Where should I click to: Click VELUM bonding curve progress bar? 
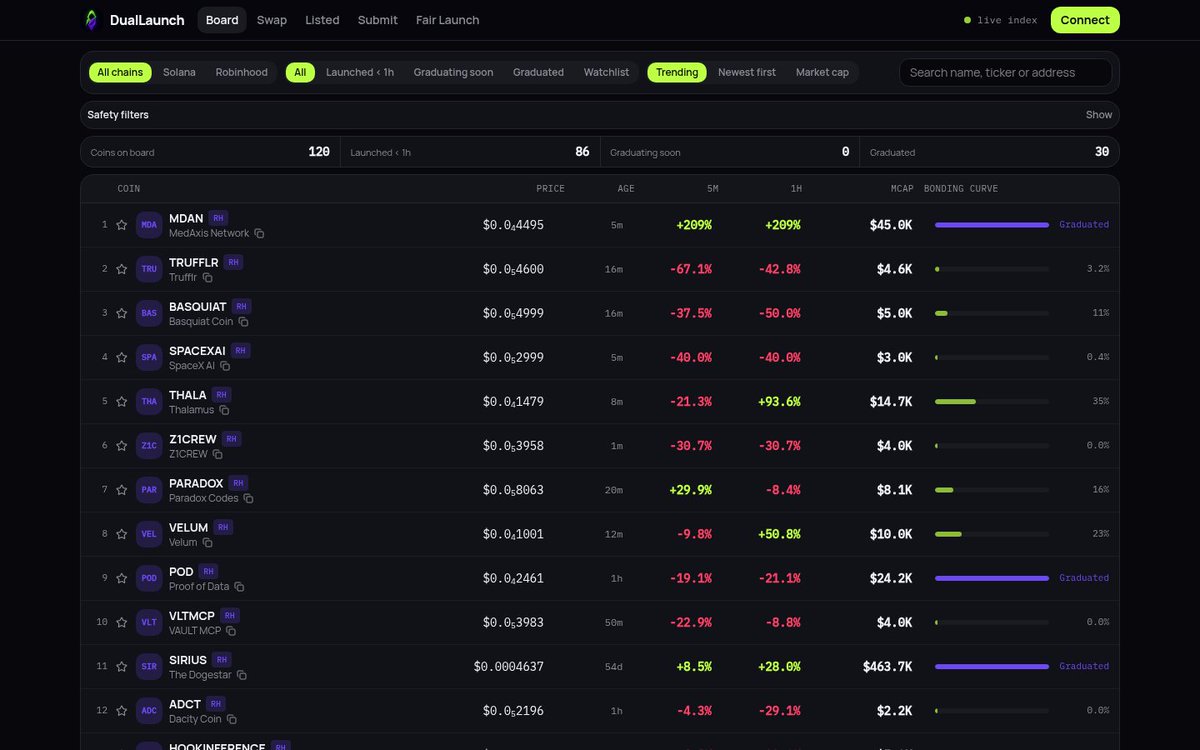tap(992, 534)
